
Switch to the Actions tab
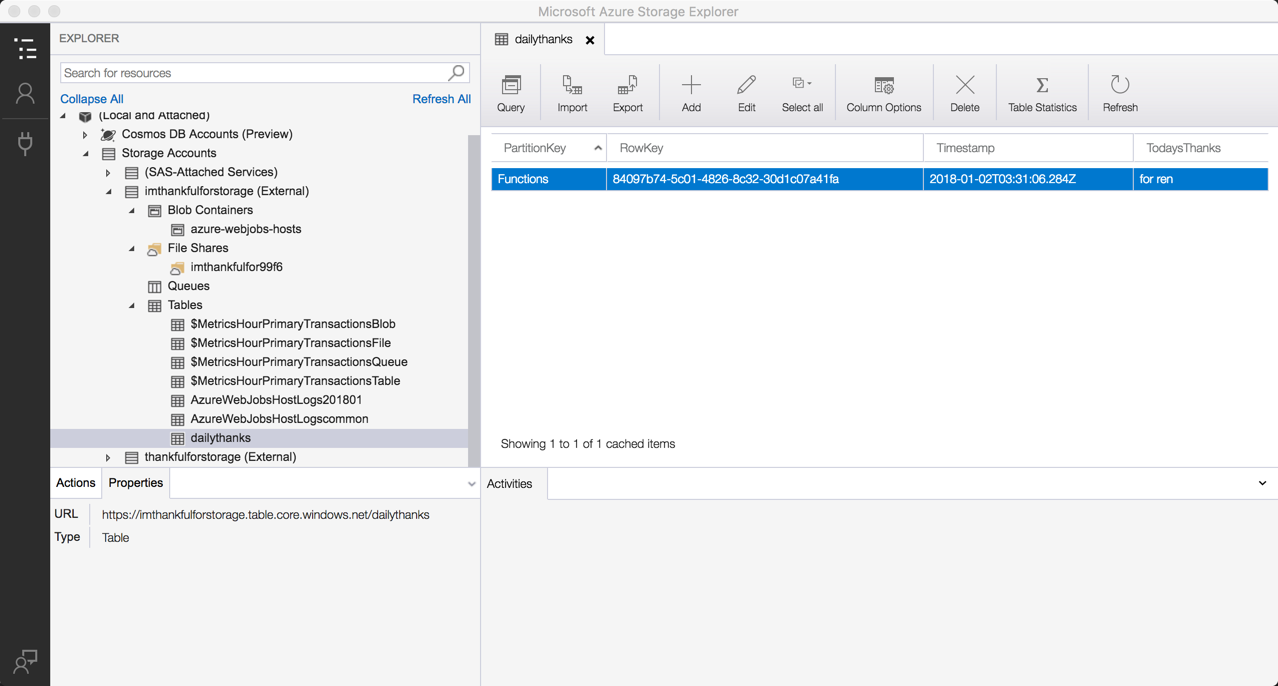(76, 483)
